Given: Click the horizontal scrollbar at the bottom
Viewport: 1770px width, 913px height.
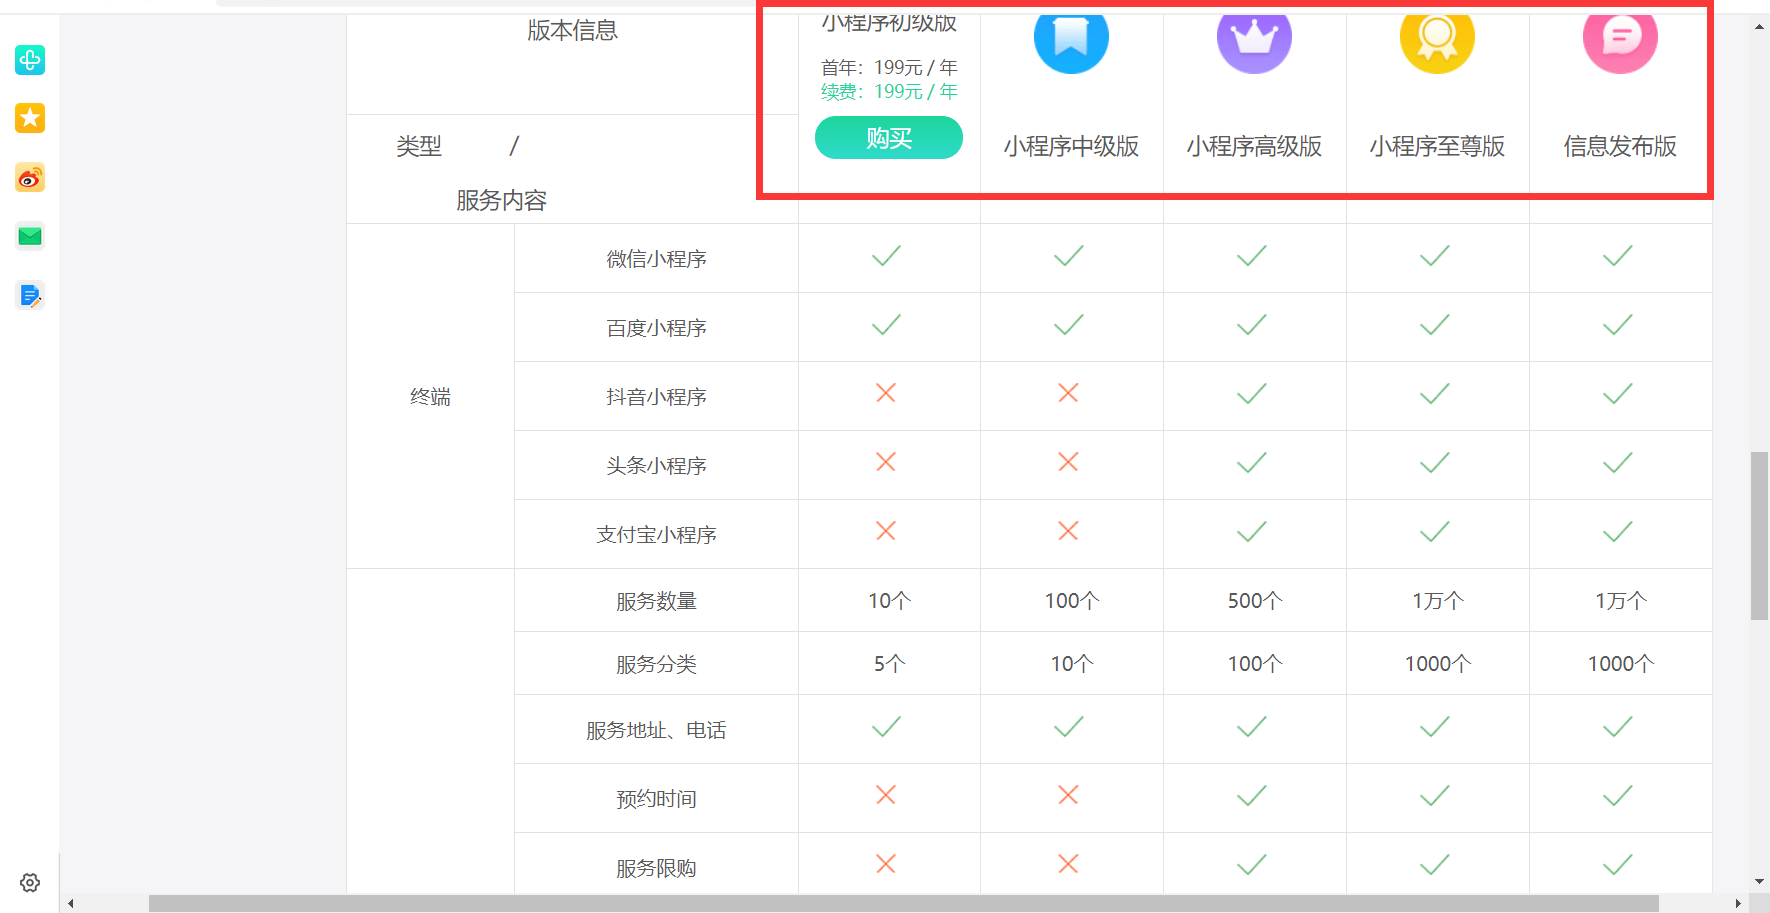Looking at the screenshot, I should tap(900, 901).
